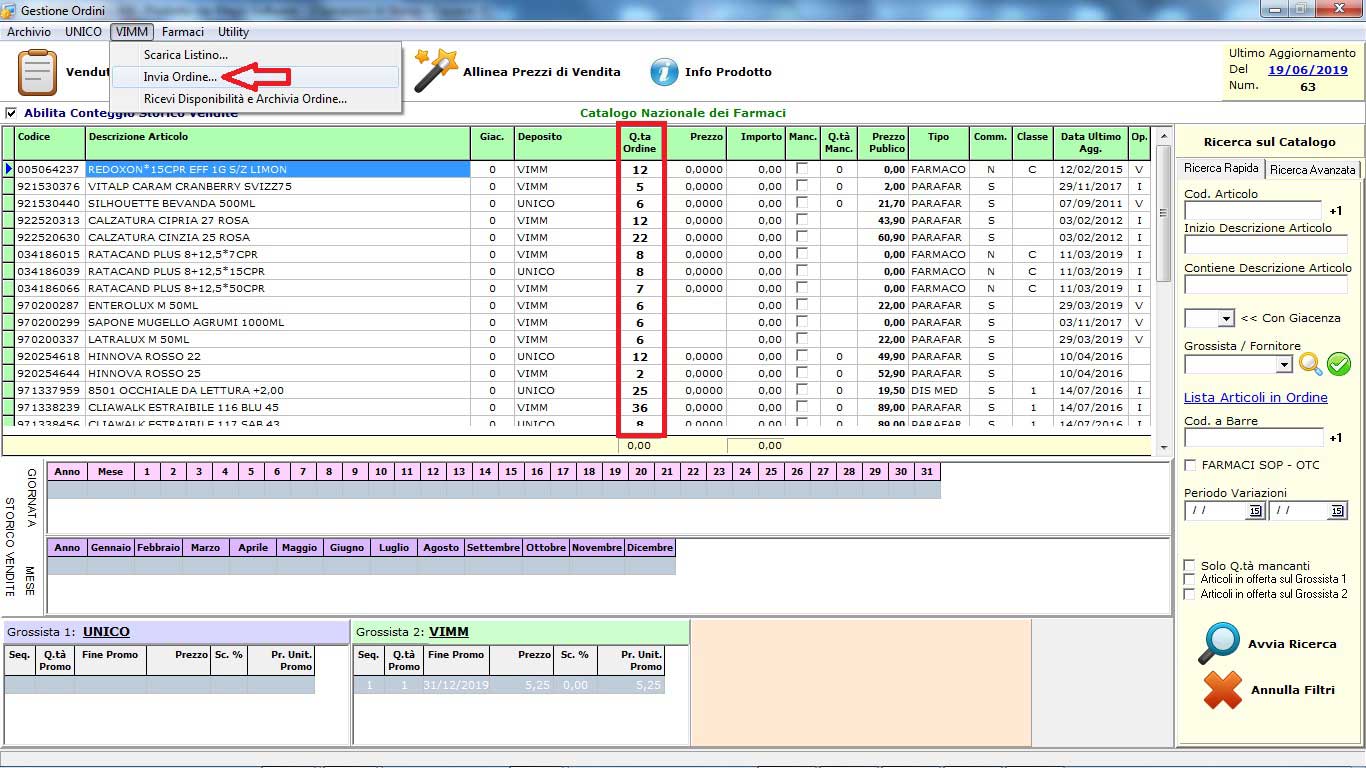This screenshot has width=1366, height=768.
Task: Check Articoli in offerta sul Grossista 2
Action: pyautogui.click(x=1190, y=594)
